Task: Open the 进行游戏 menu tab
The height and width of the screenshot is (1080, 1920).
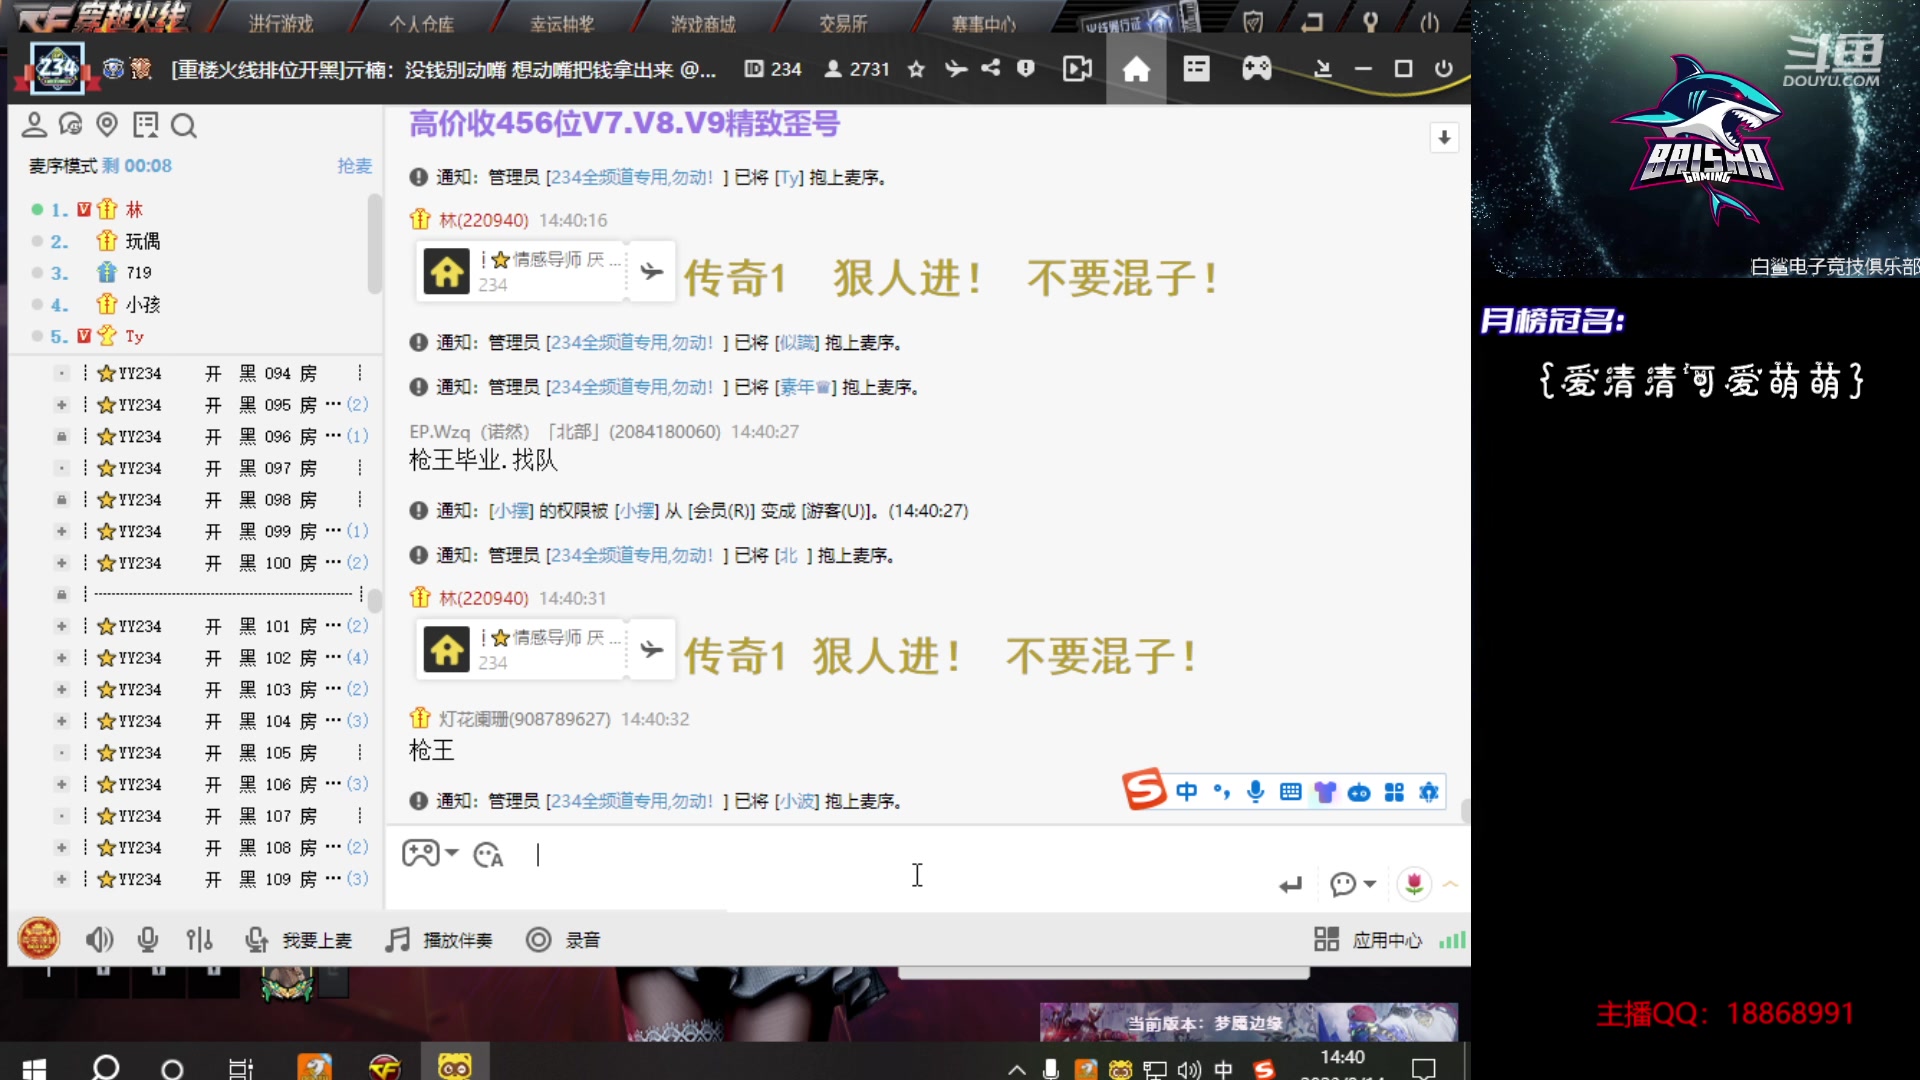Action: (281, 23)
